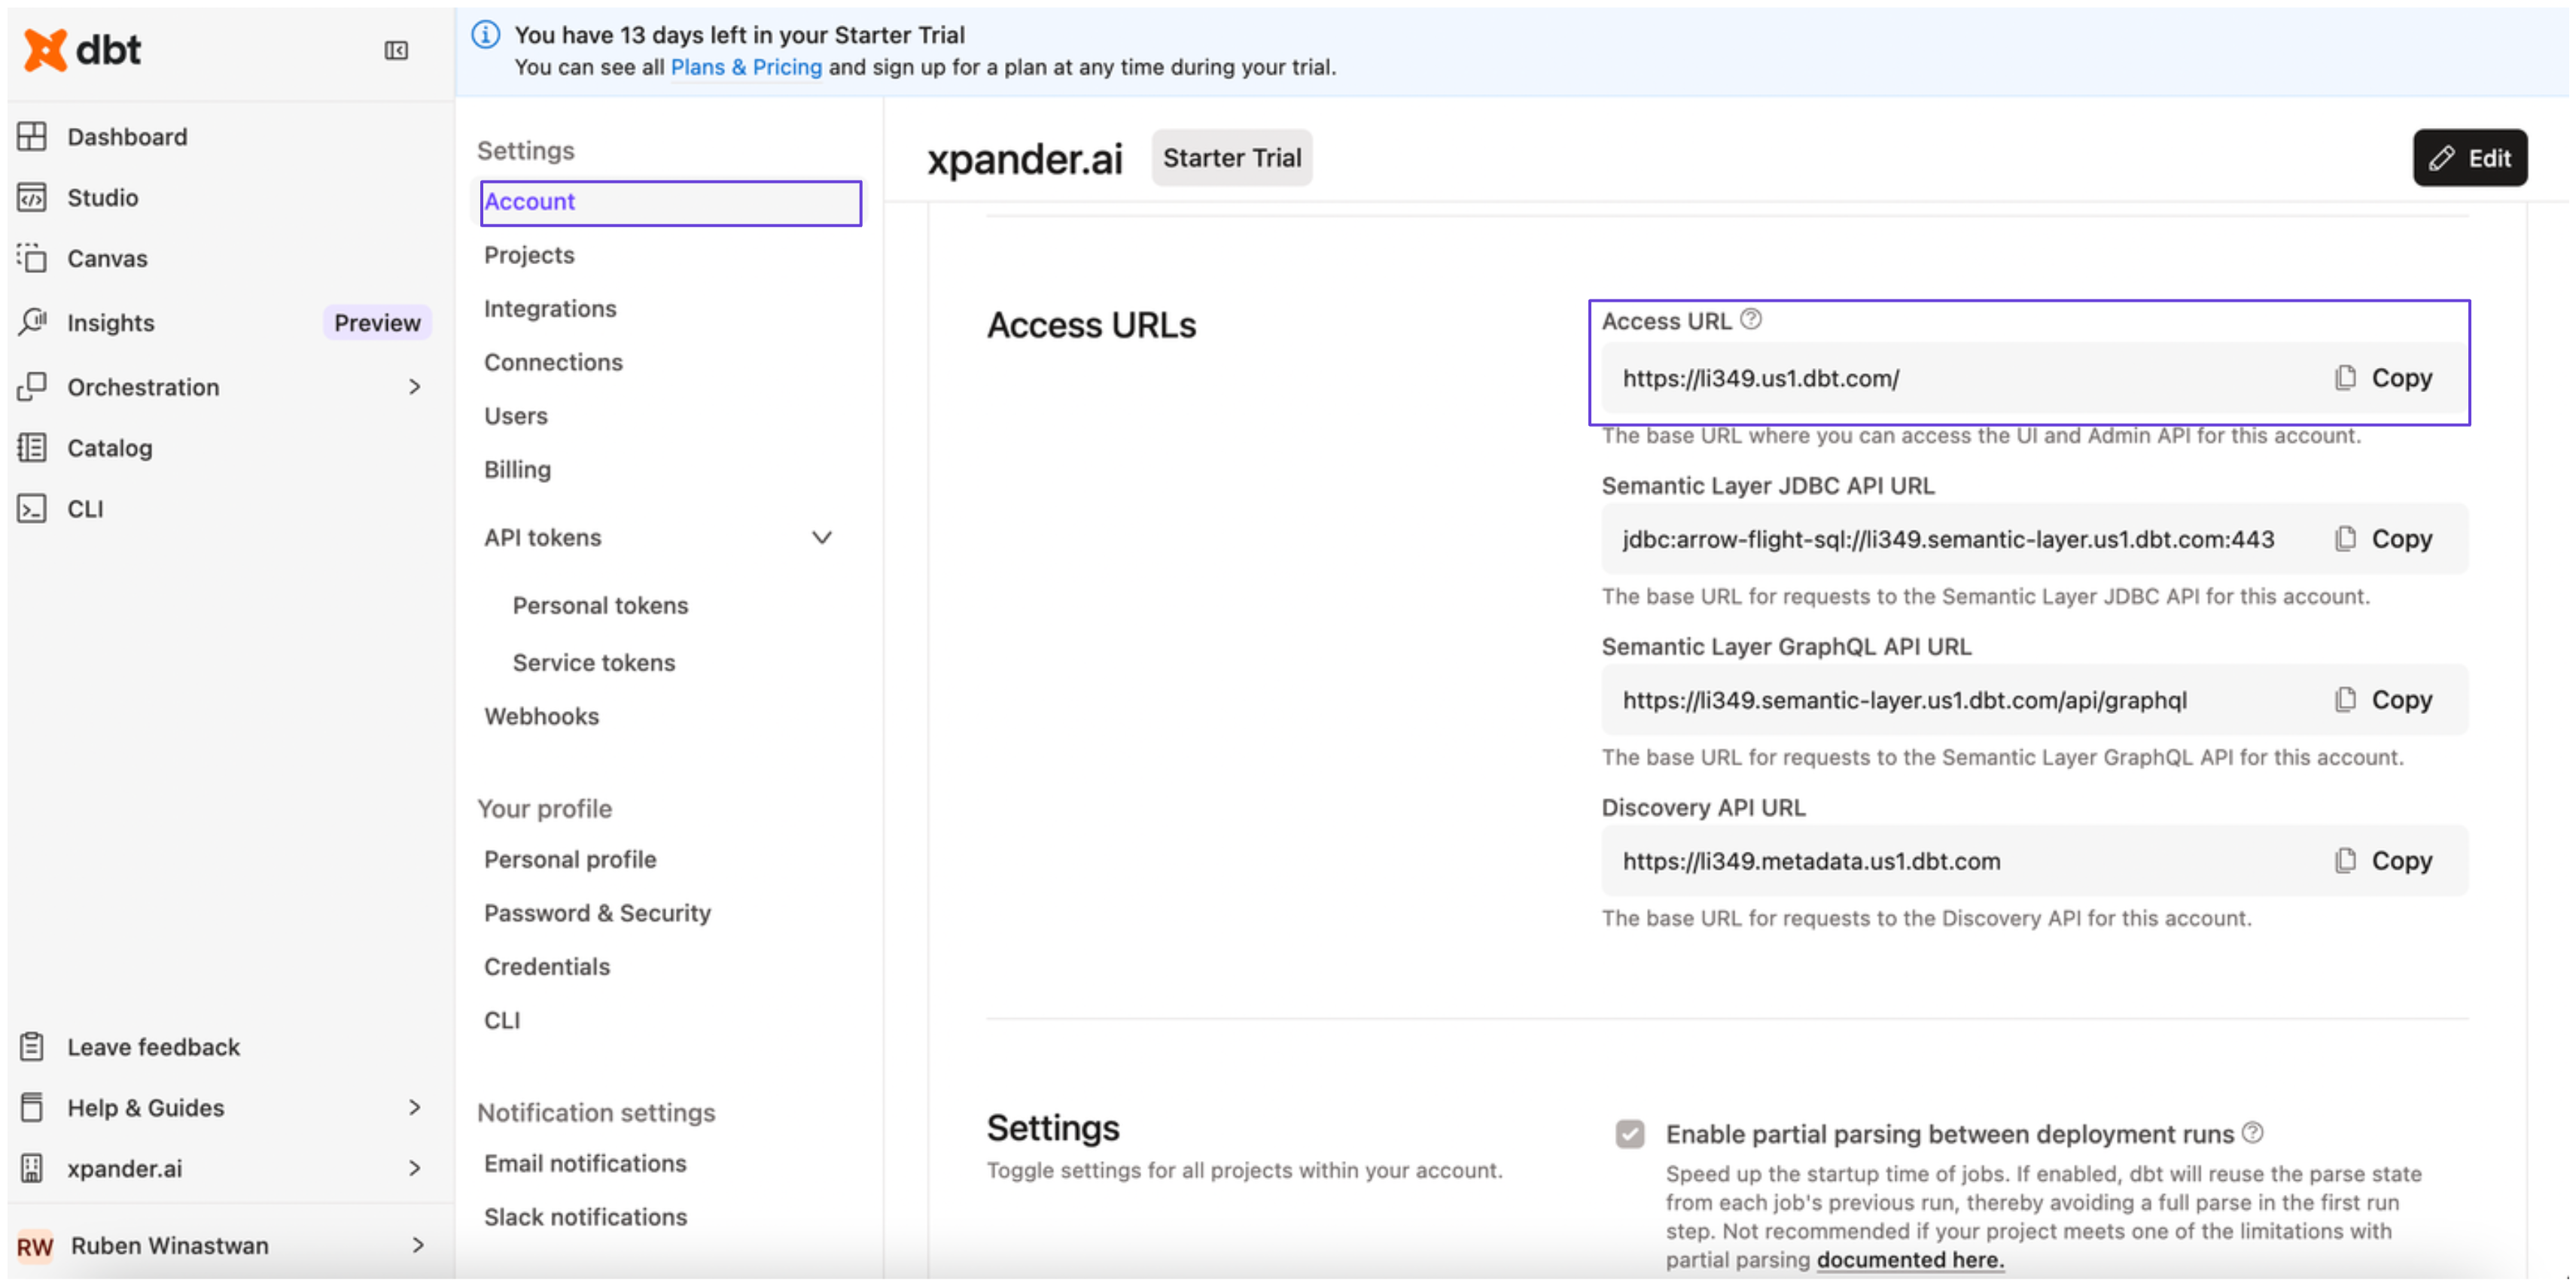
Task: Click the copy icon for Discovery API URL
Action: click(x=2345, y=860)
